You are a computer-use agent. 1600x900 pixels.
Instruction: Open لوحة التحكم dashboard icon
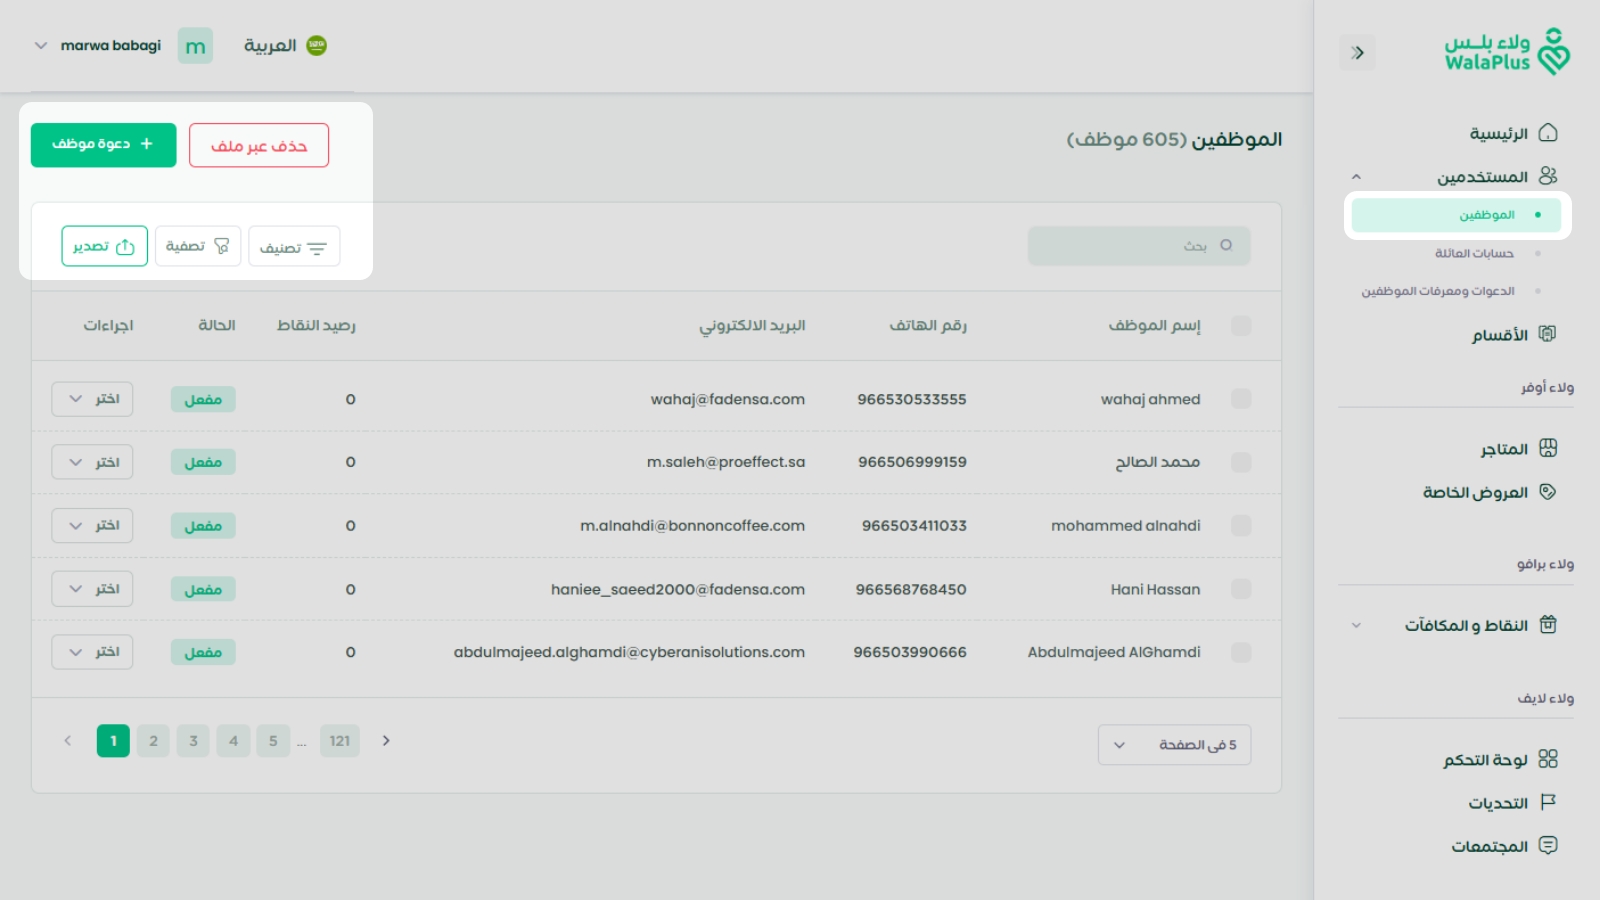click(1548, 759)
